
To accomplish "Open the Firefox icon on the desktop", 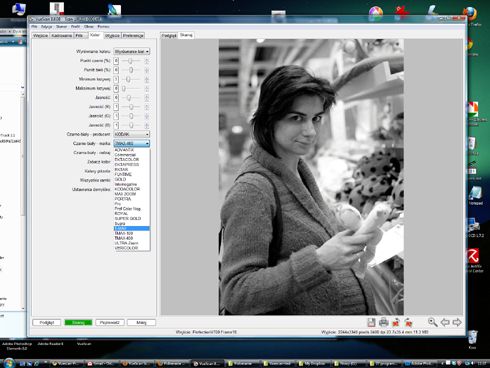I will point(470,15).
